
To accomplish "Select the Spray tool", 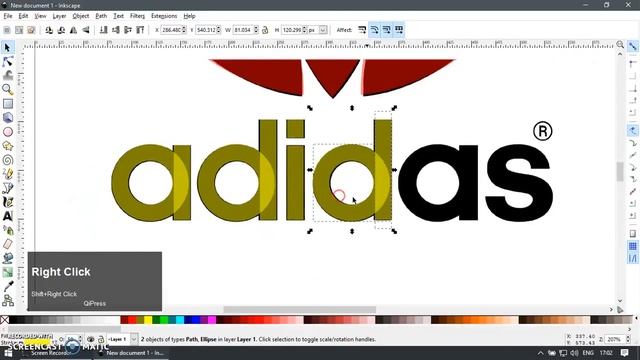I will 7,230.
